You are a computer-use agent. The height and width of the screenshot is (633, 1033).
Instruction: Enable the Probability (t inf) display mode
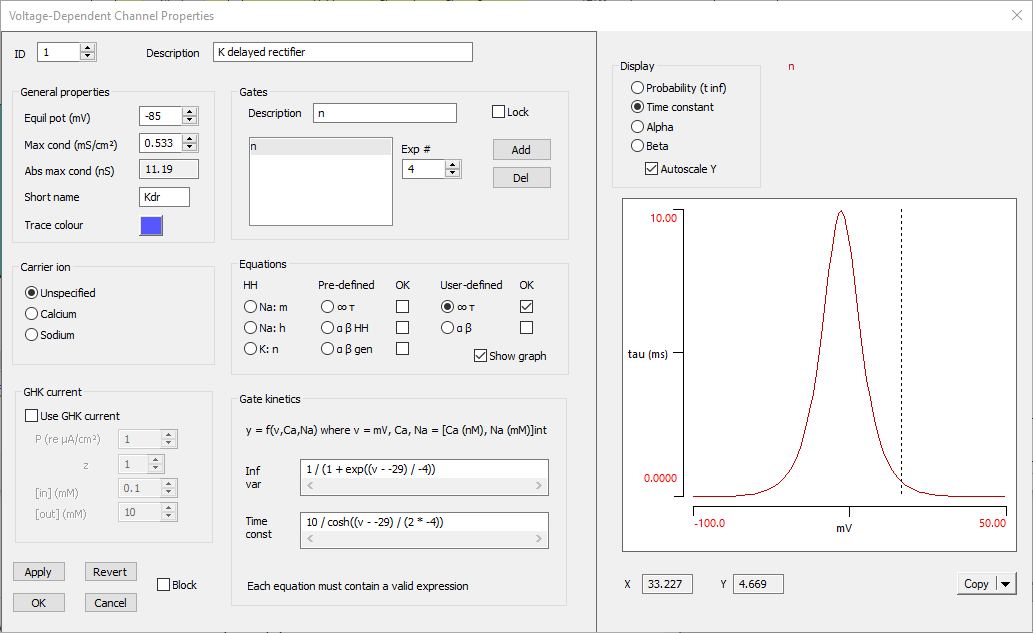[637, 88]
